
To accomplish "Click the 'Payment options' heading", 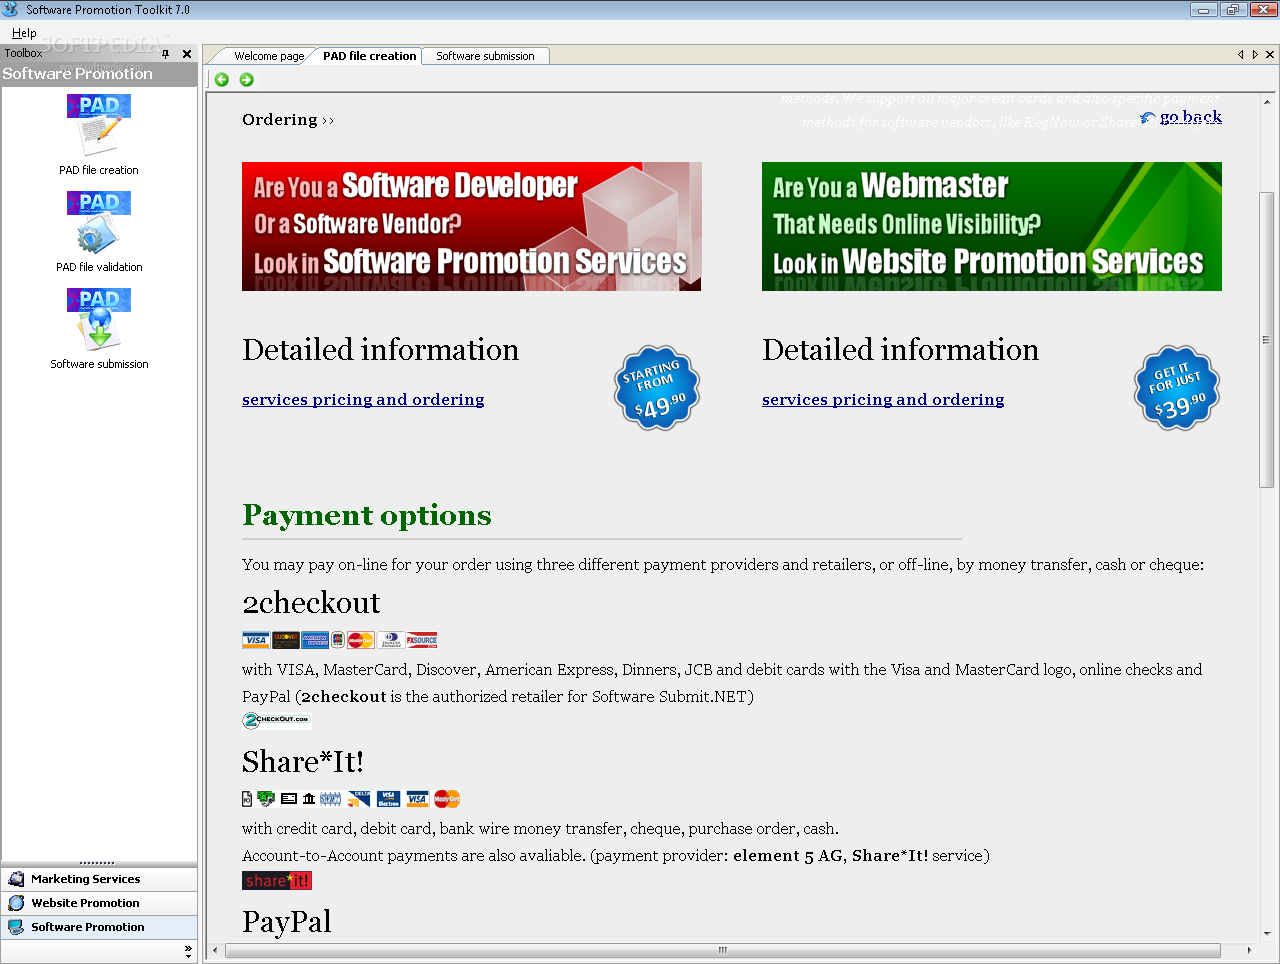I will tap(367, 515).
